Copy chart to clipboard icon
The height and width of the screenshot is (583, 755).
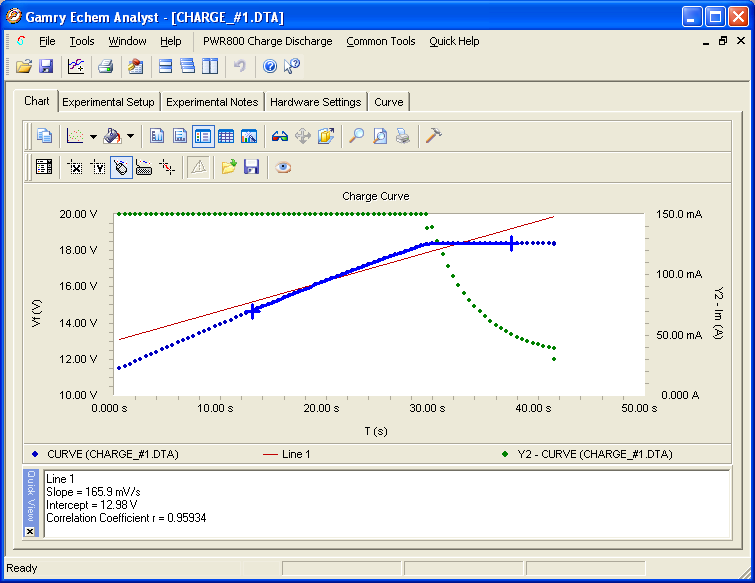[x=44, y=136]
